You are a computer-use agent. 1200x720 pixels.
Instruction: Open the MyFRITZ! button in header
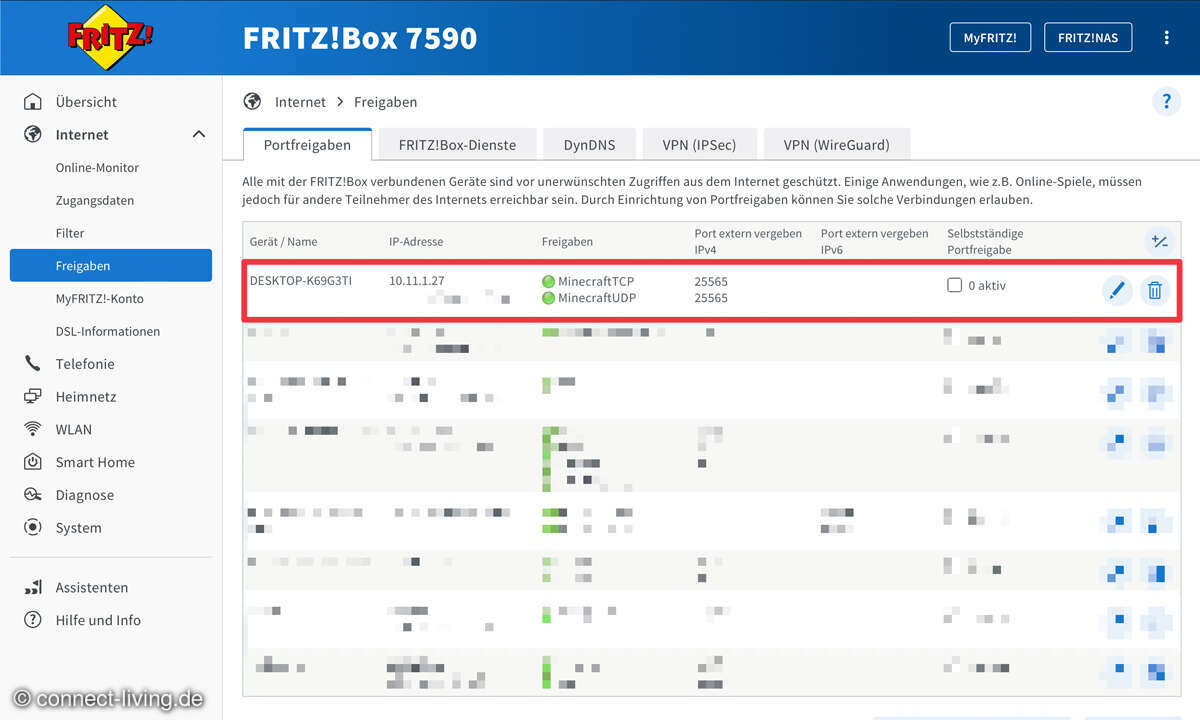(x=990, y=38)
